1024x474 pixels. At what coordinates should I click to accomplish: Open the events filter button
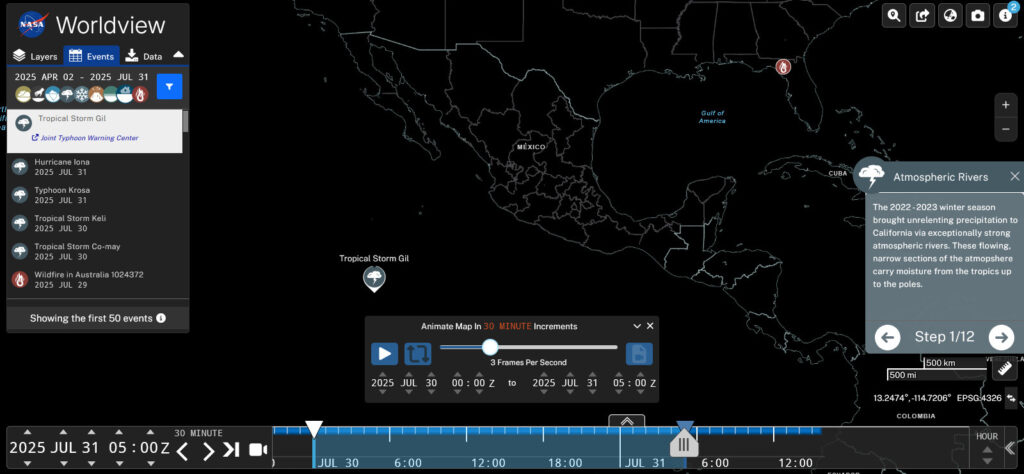[x=169, y=86]
